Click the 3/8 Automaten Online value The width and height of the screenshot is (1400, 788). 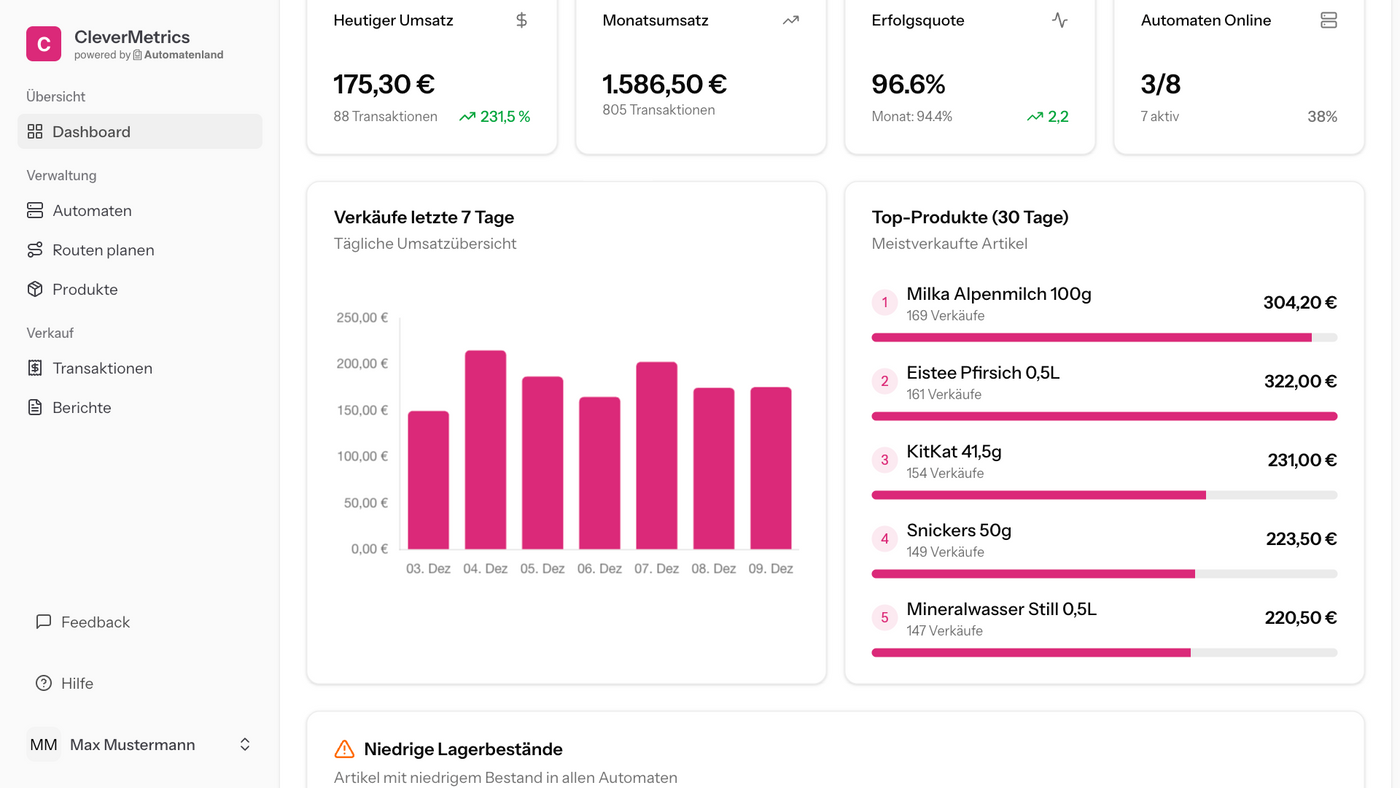click(1161, 84)
